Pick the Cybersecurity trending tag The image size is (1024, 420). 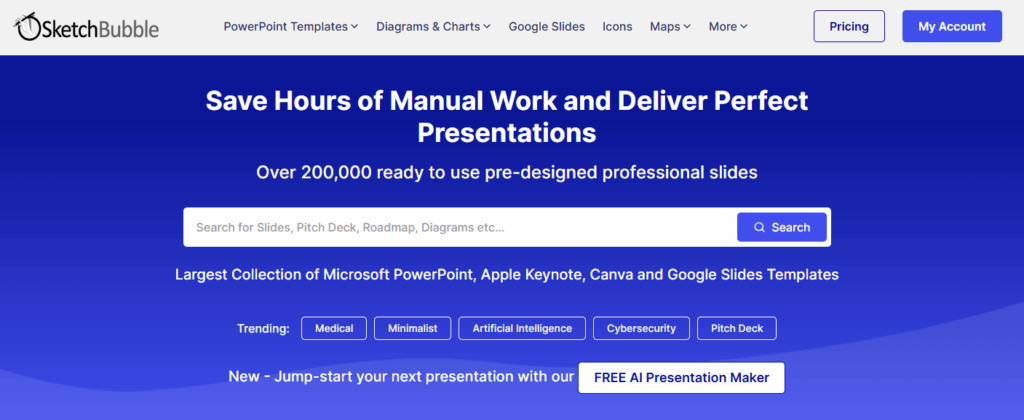[x=641, y=328]
